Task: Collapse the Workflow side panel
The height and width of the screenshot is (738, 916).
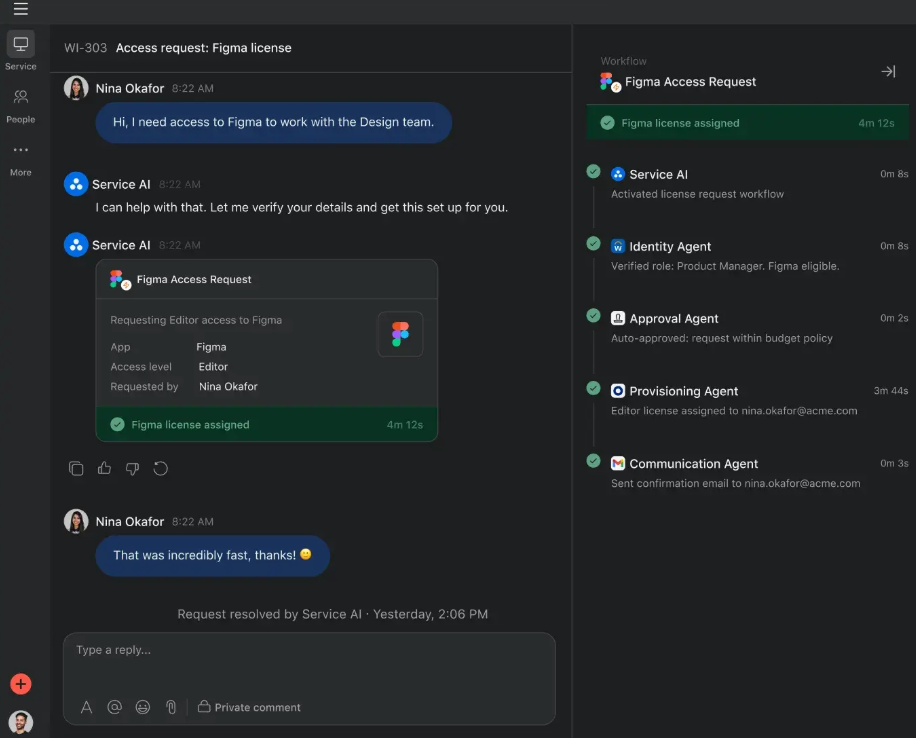Action: tap(888, 71)
